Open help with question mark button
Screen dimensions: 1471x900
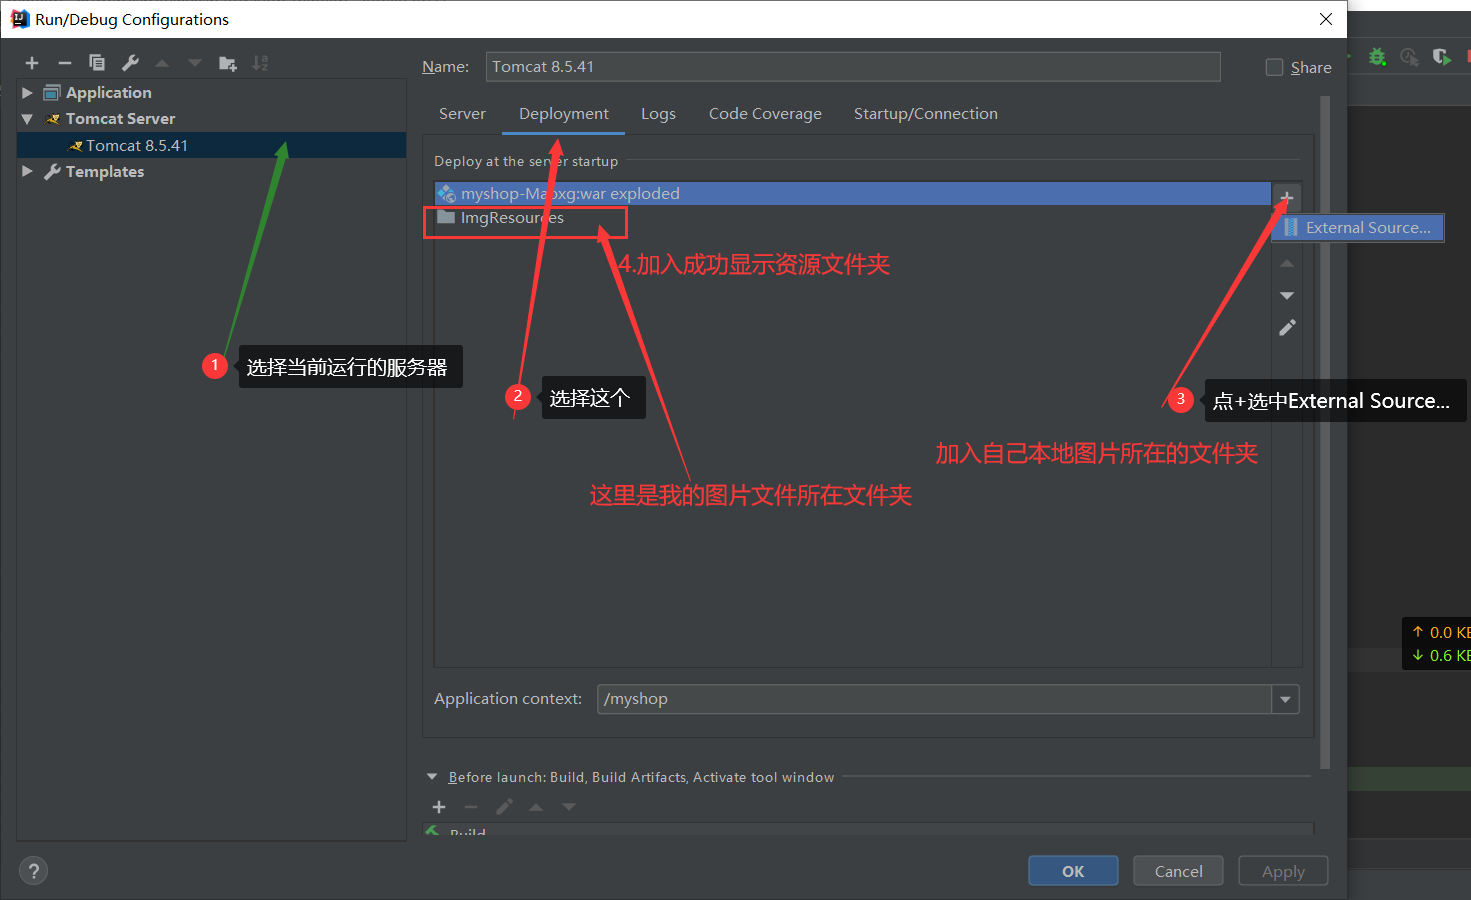coord(33,871)
